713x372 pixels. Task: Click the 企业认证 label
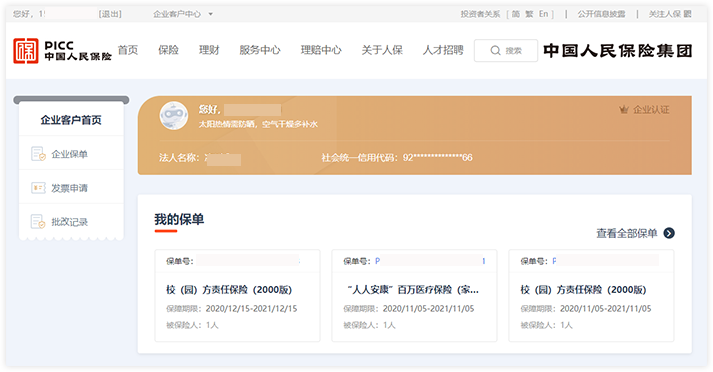click(651, 110)
